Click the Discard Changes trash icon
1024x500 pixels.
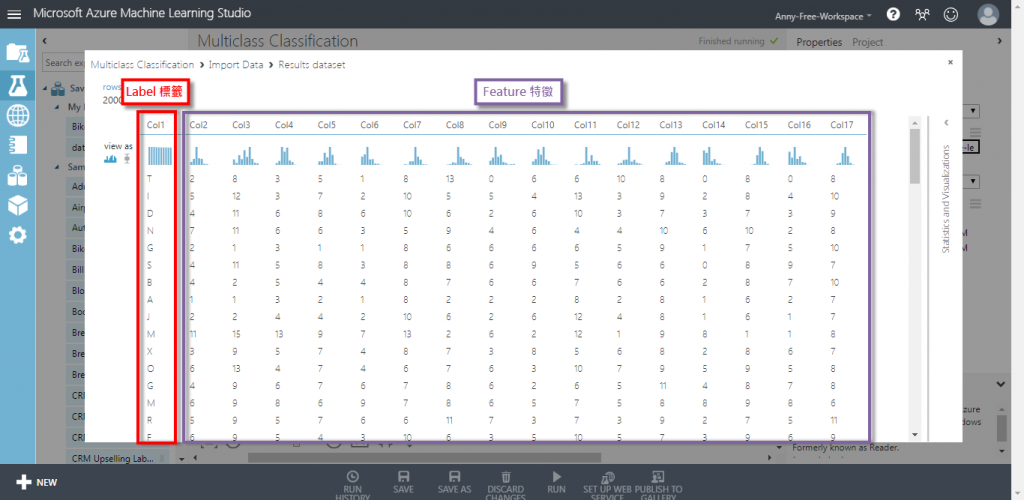tap(505, 477)
